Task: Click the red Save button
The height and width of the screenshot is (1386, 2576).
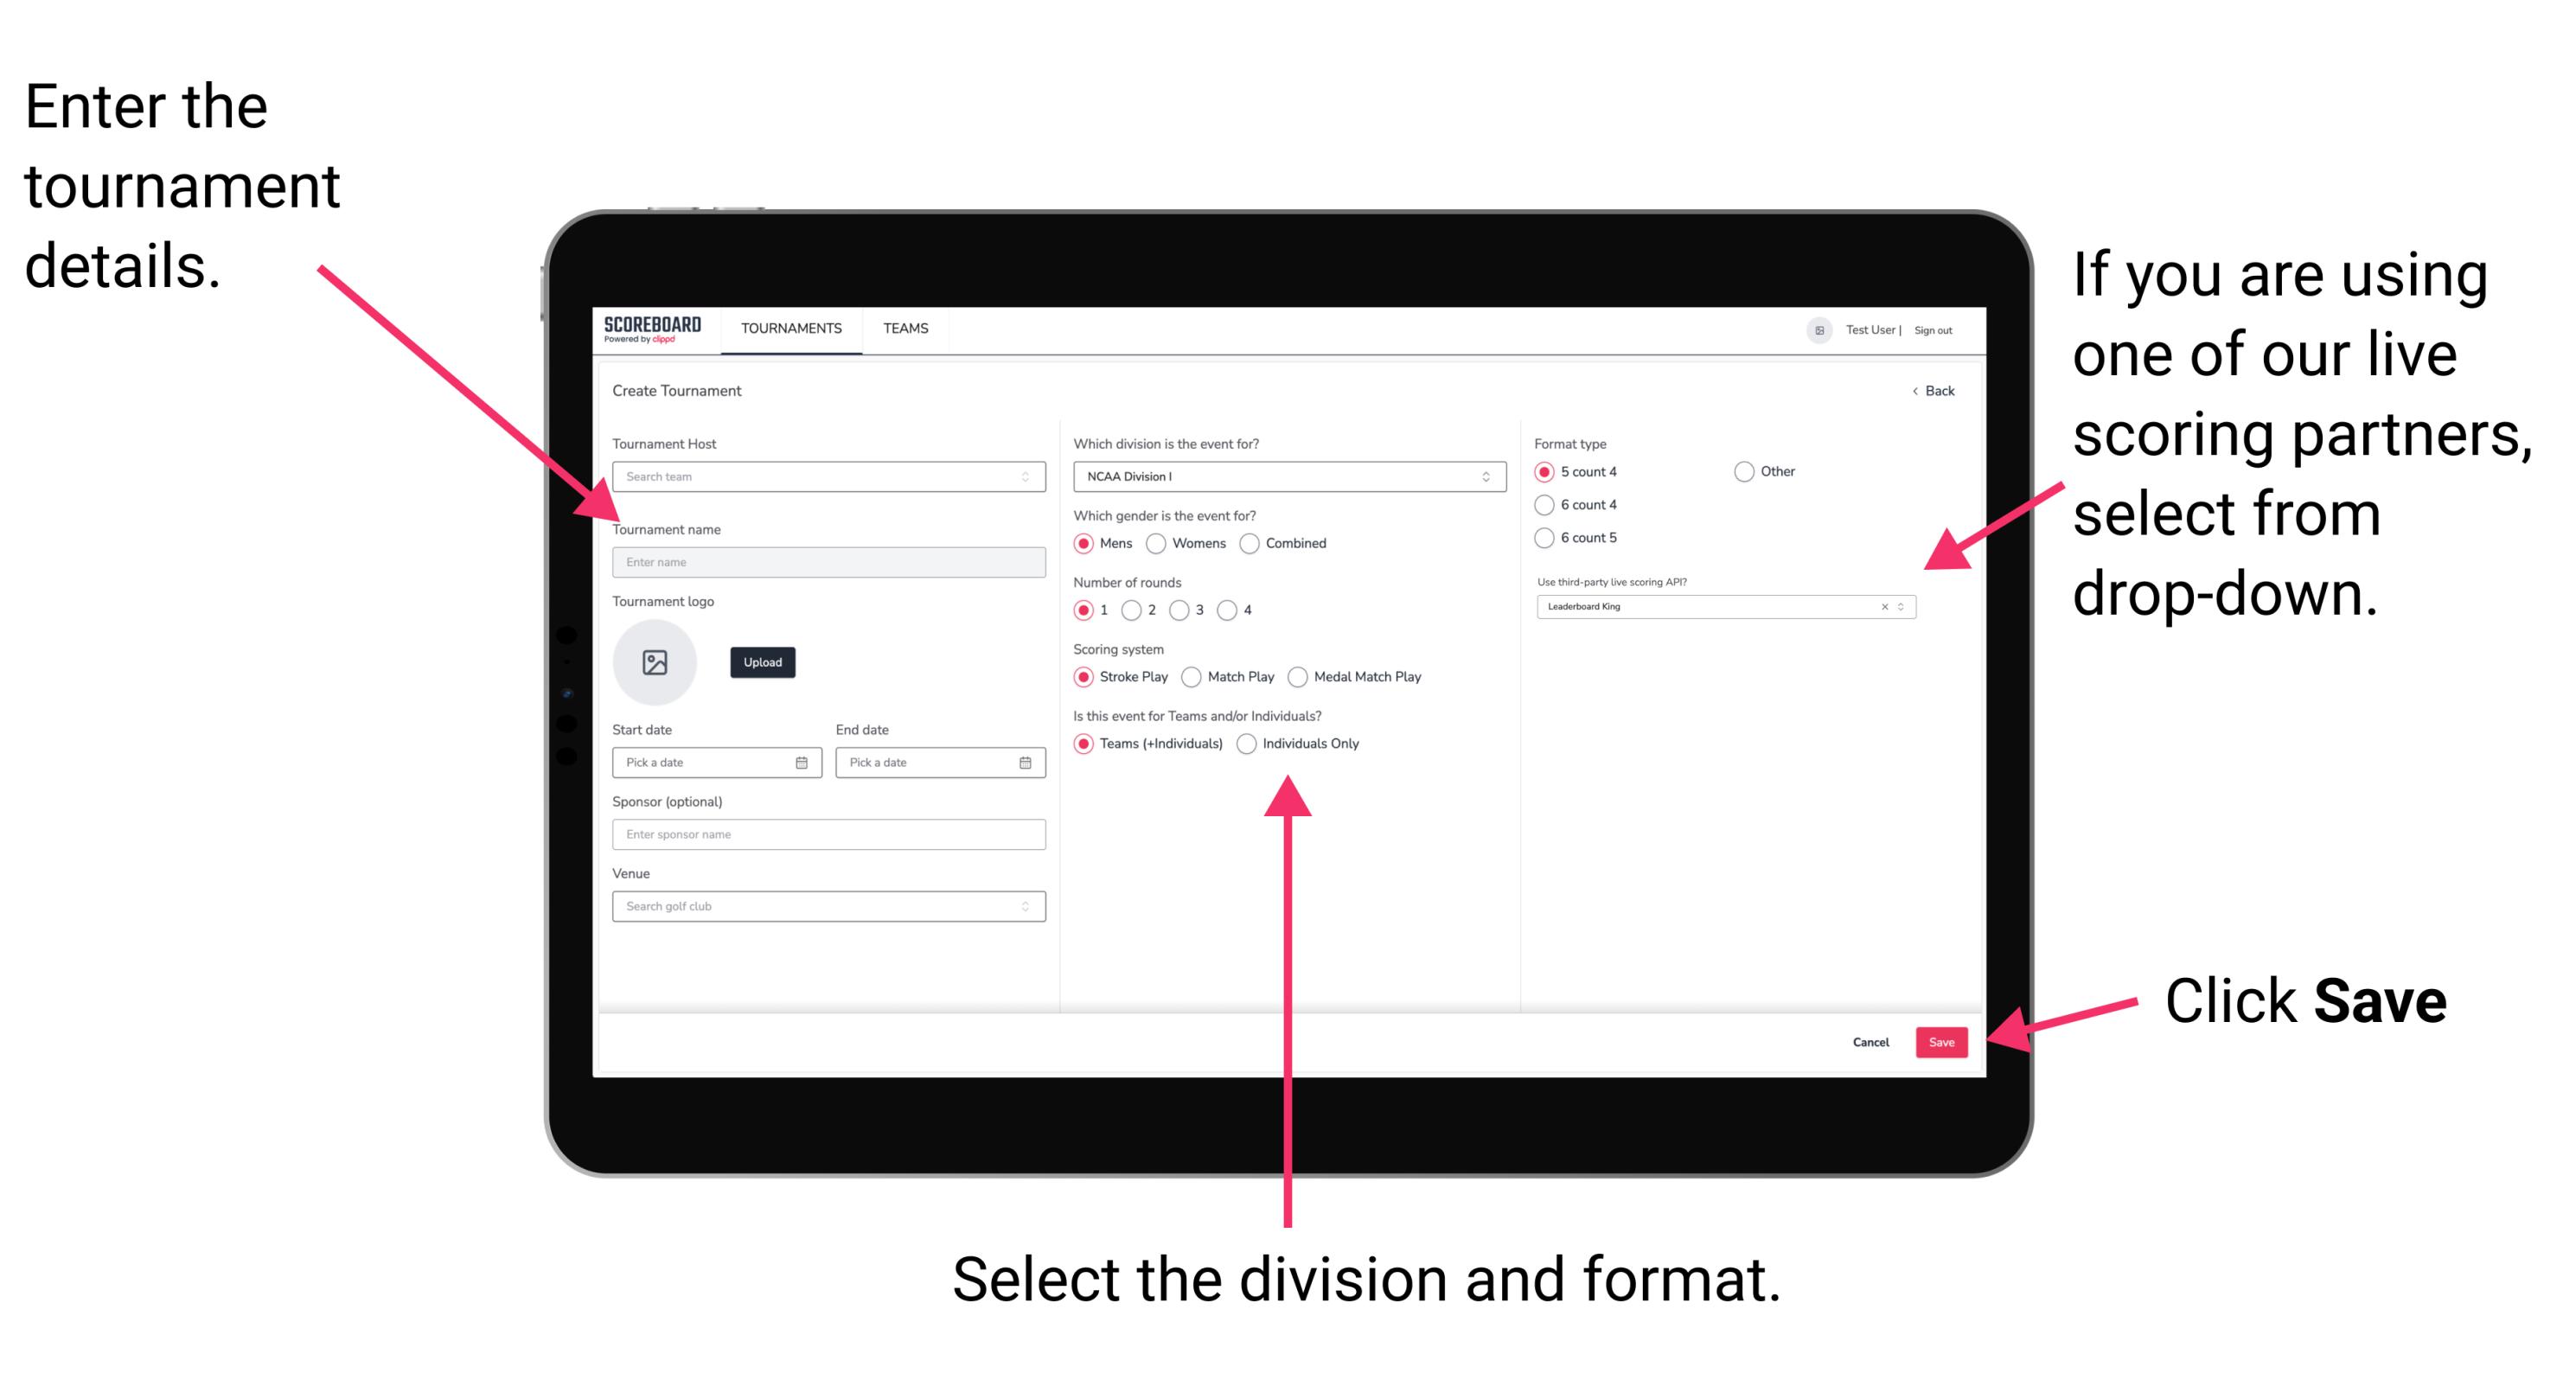Action: [x=1943, y=1041]
